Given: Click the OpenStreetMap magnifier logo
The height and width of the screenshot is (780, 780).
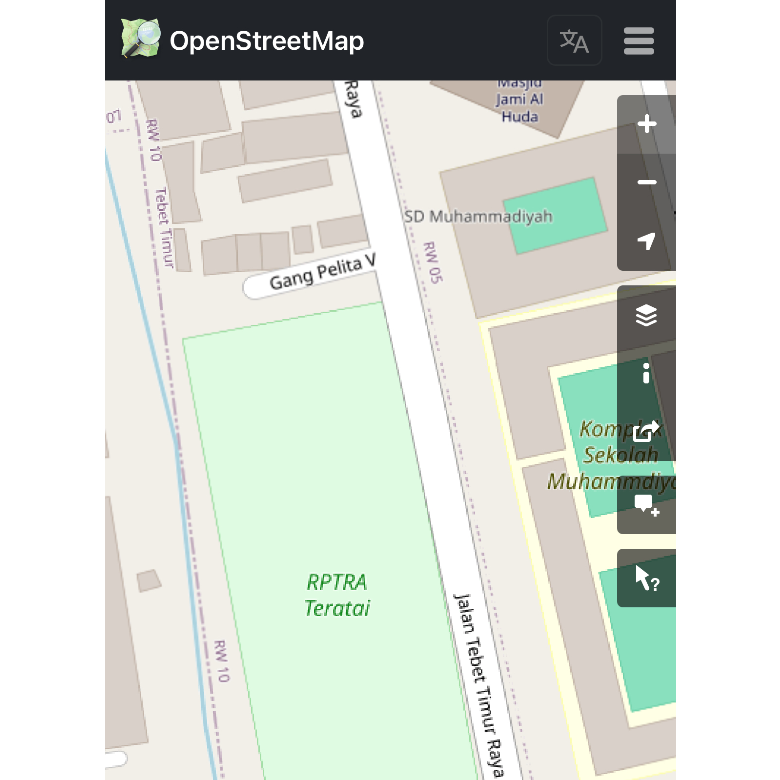Looking at the screenshot, I should pos(141,40).
